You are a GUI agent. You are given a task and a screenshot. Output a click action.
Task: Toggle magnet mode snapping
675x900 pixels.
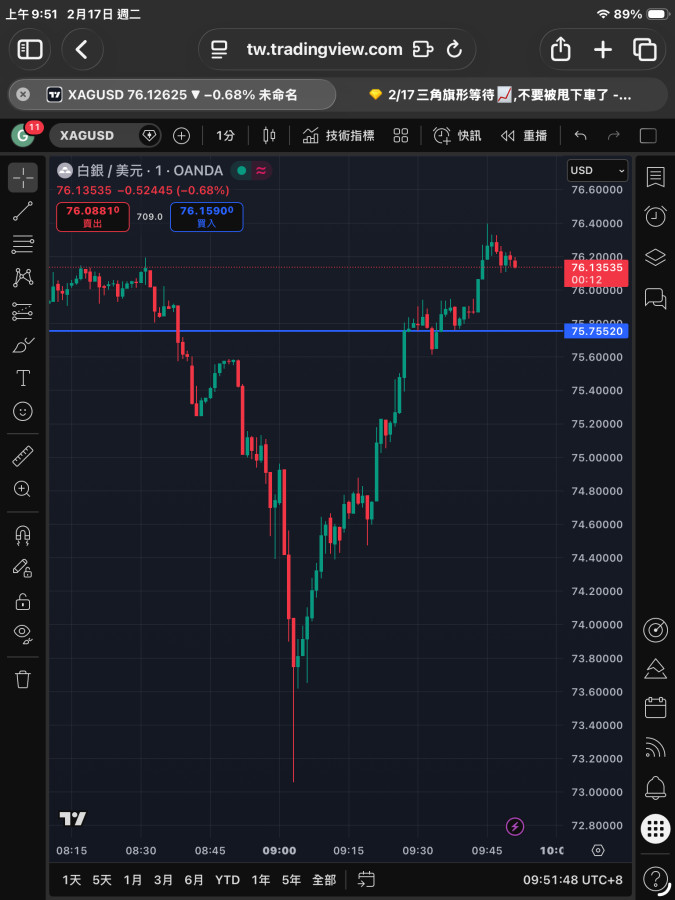[23, 535]
